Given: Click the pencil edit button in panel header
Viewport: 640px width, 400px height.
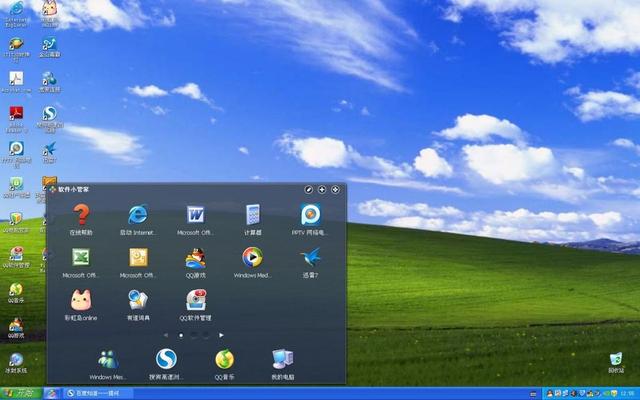Looking at the screenshot, I should click(x=309, y=189).
